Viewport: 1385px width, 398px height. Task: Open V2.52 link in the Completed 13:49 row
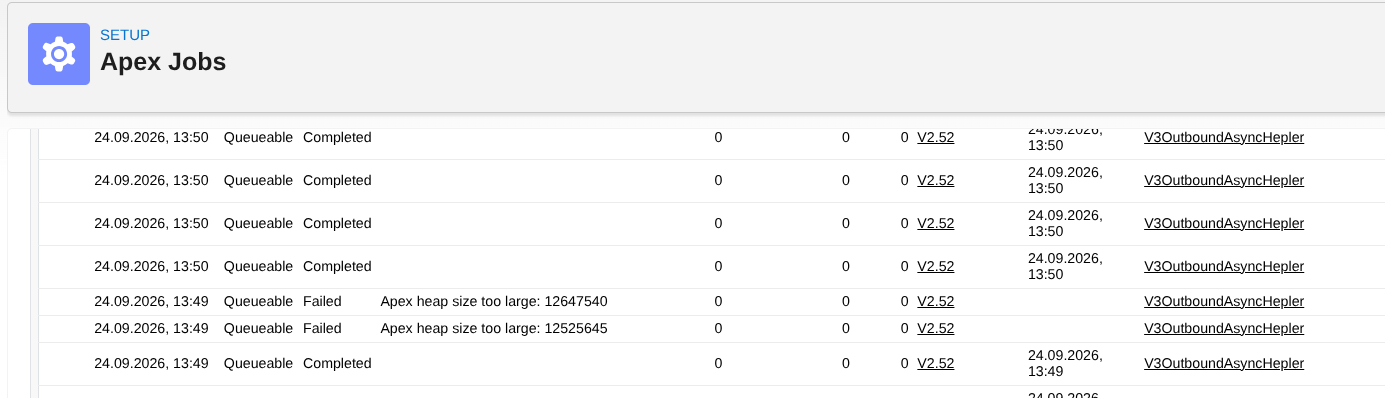pos(935,363)
